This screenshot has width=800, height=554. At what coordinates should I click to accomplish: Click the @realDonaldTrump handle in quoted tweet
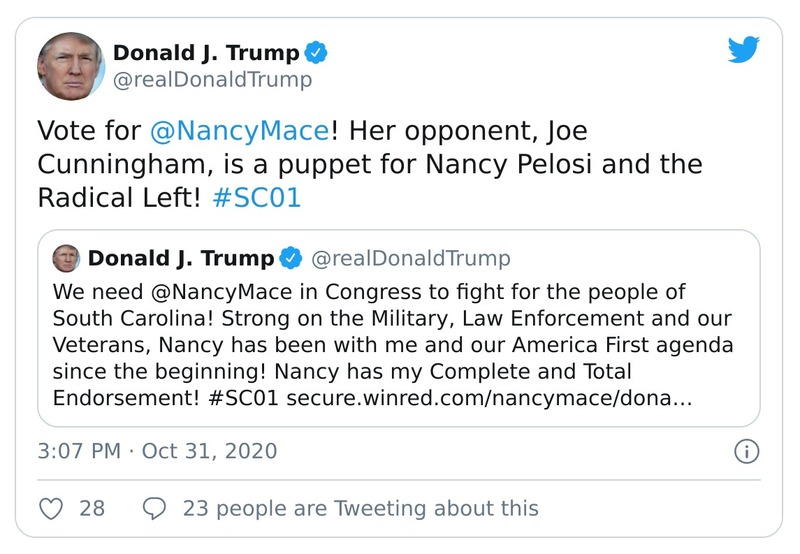410,259
